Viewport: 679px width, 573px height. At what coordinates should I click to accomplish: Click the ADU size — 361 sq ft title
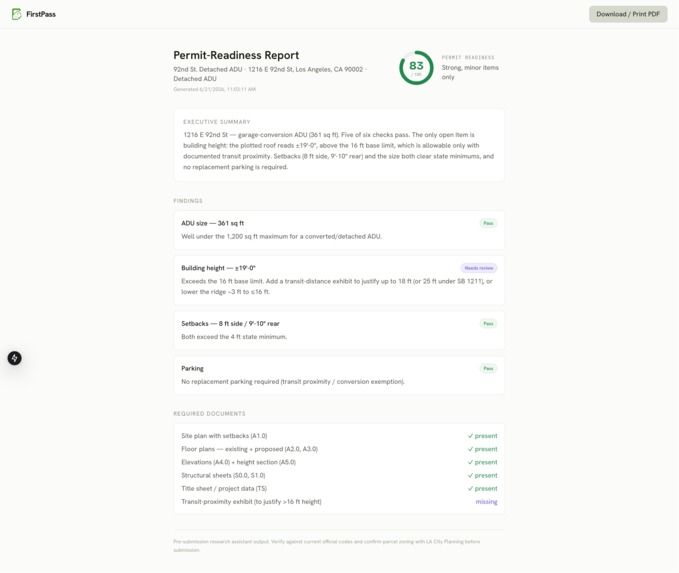pyautogui.click(x=213, y=223)
